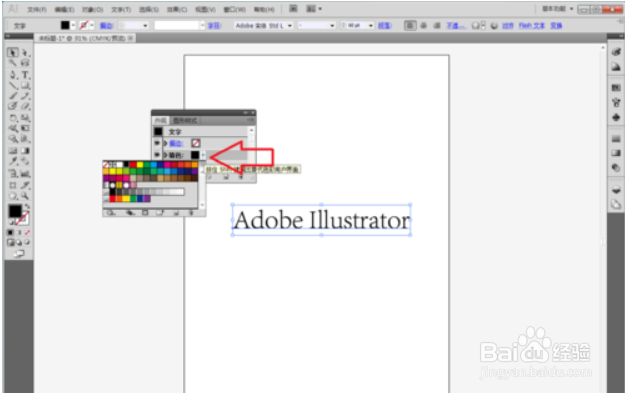Select the Zoom tool
The image size is (625, 393).
point(26,196)
